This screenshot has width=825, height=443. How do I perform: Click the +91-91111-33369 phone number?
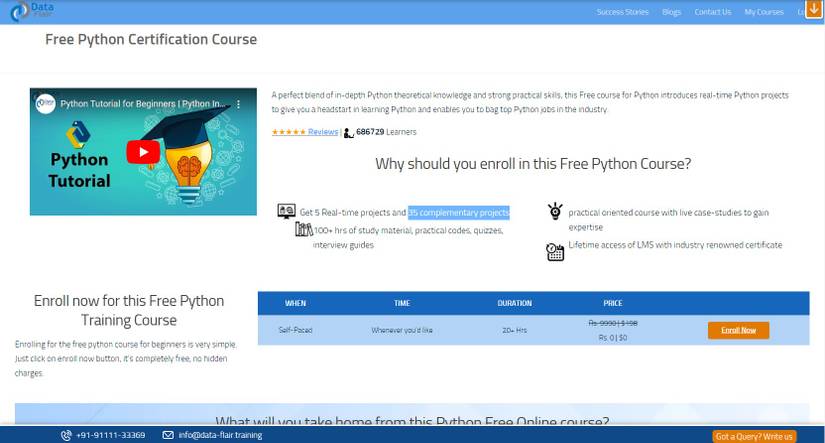(110, 435)
